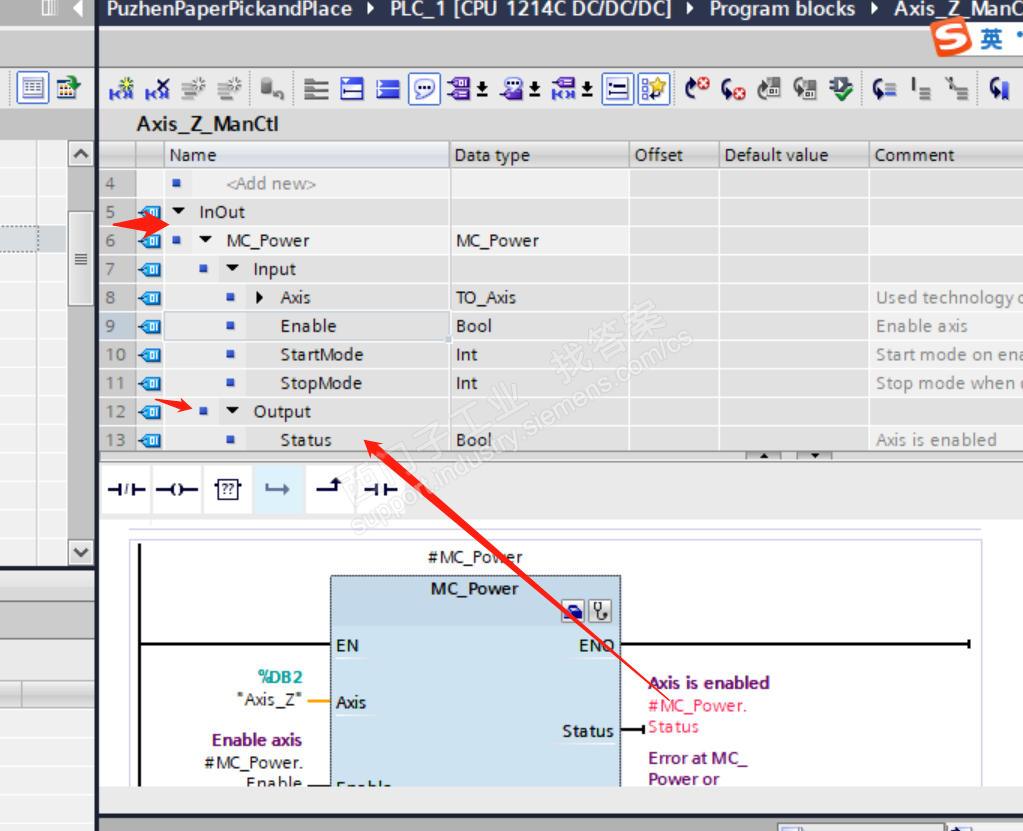Click Program blocks in breadcrumb
Viewport: 1023px width, 831px height.
(782, 9)
